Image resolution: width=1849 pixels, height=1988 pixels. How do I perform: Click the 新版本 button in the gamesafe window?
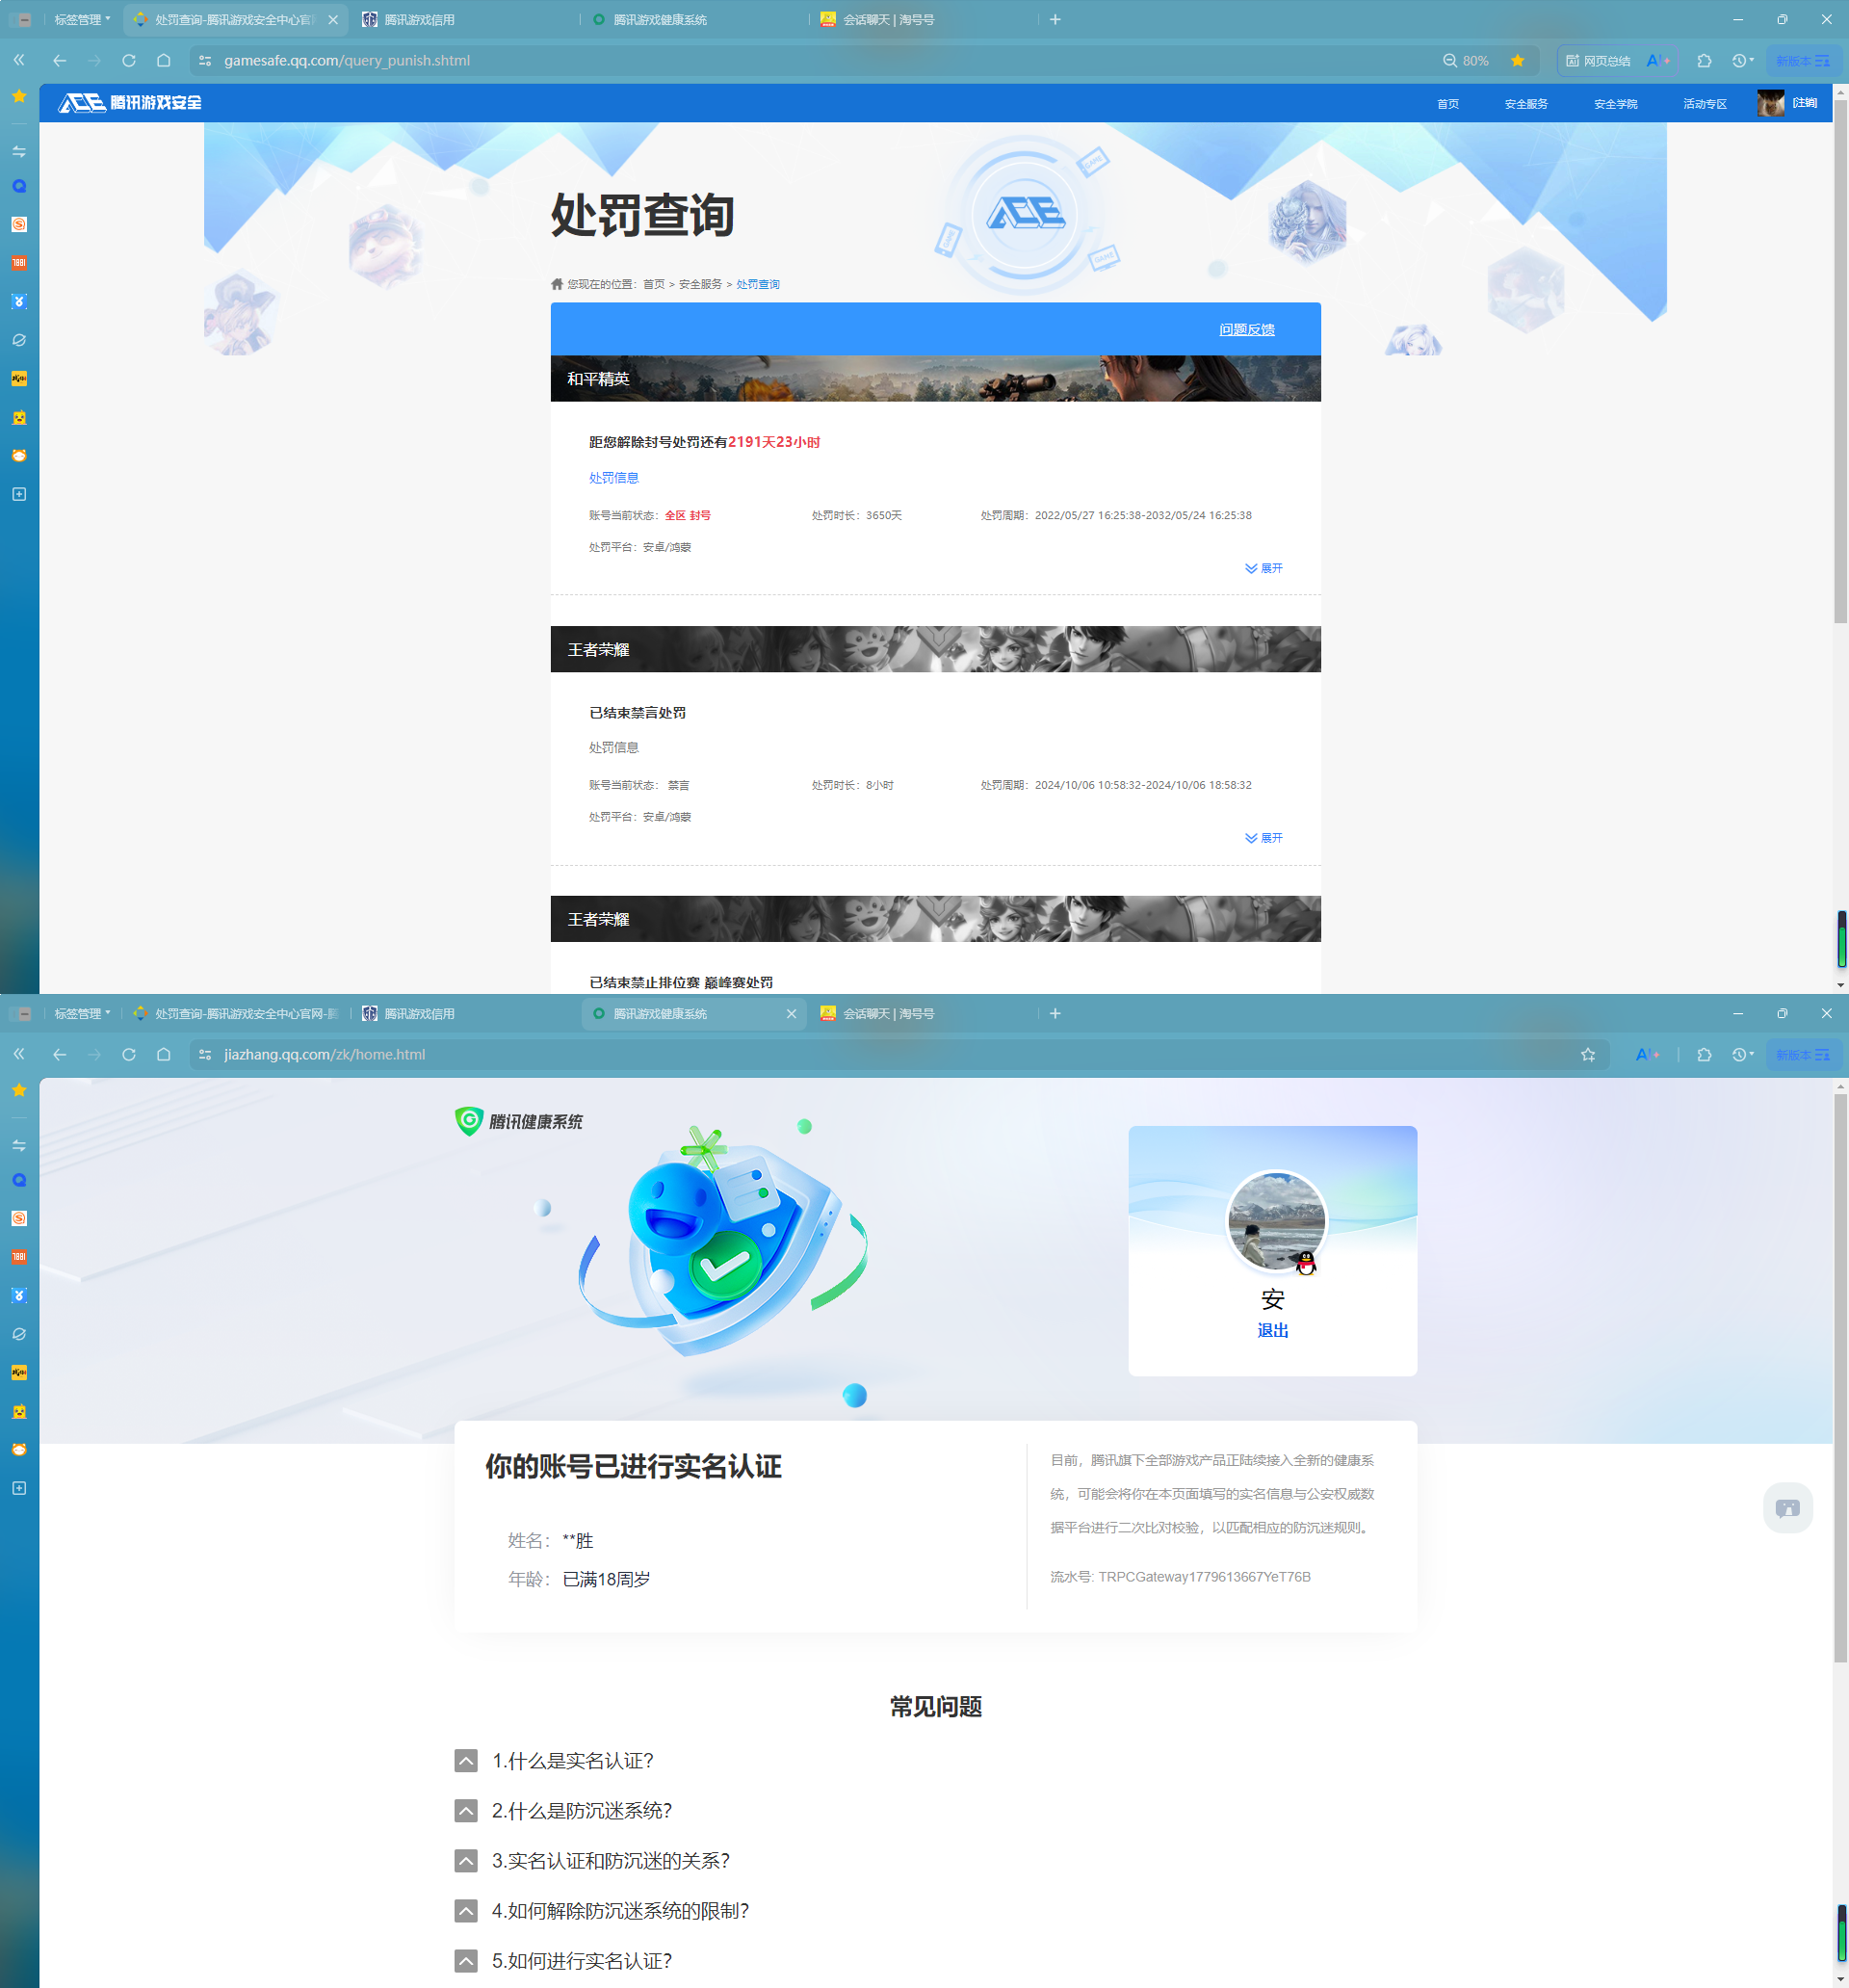[x=1803, y=60]
